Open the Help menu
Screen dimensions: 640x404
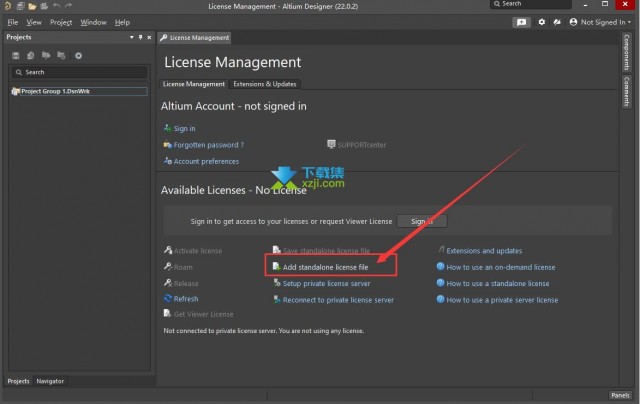(122, 22)
